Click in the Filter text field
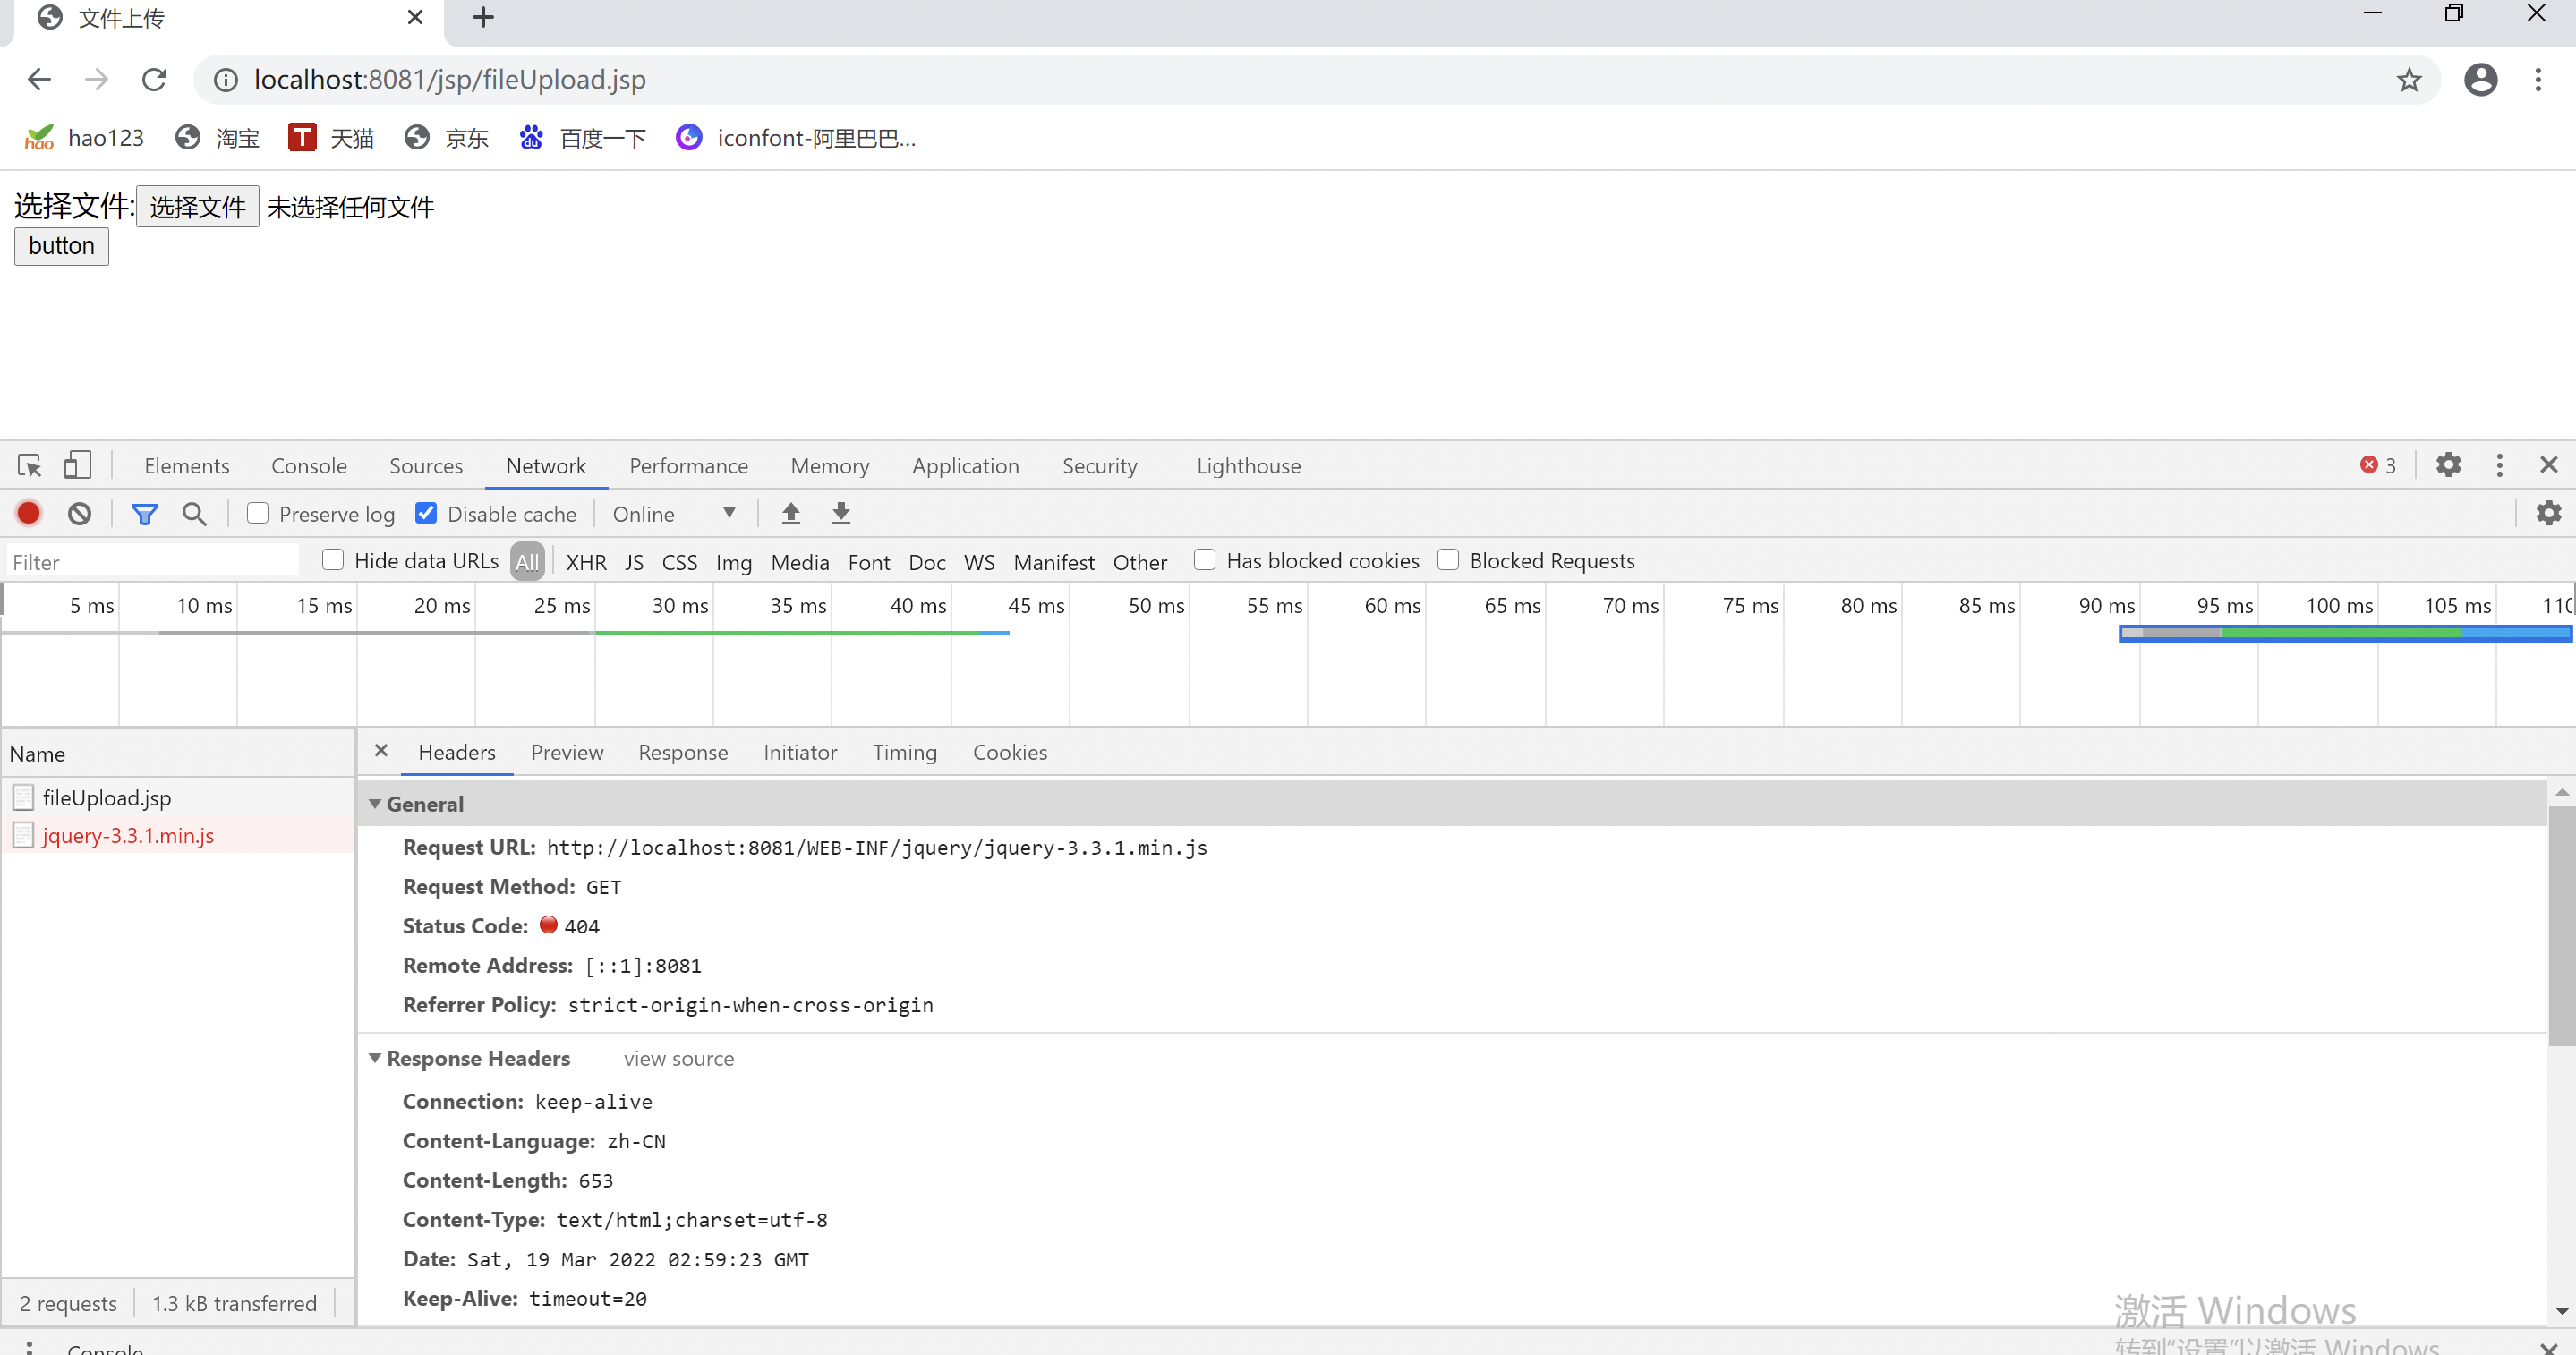 (150, 562)
